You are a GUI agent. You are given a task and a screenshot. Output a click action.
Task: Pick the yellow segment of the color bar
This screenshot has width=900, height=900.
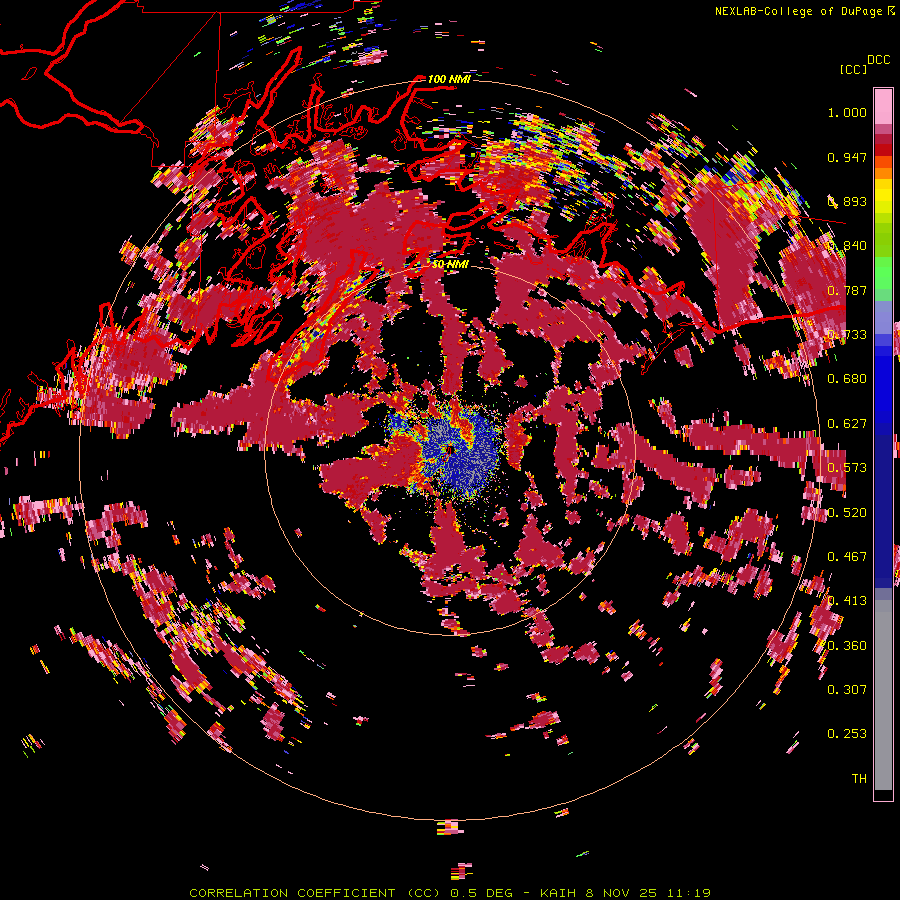[x=883, y=197]
